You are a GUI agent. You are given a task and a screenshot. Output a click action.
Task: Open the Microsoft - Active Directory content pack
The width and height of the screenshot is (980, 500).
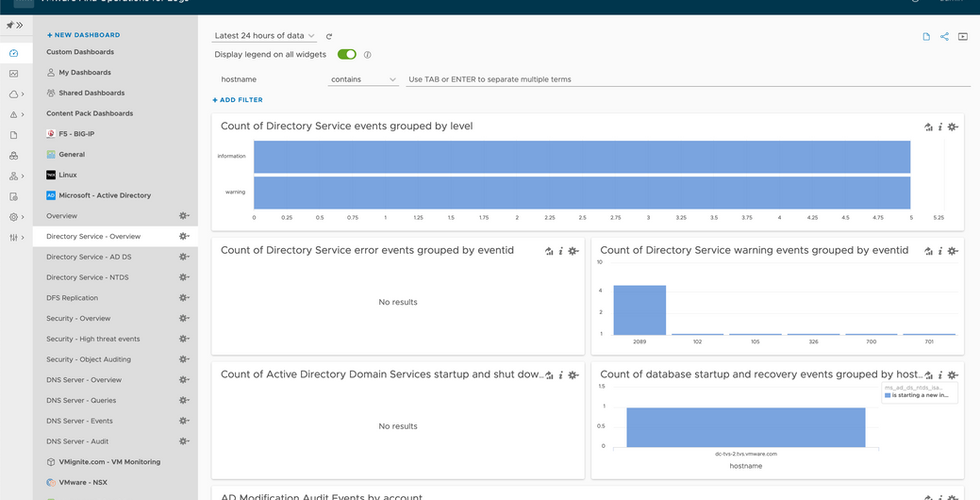point(104,195)
